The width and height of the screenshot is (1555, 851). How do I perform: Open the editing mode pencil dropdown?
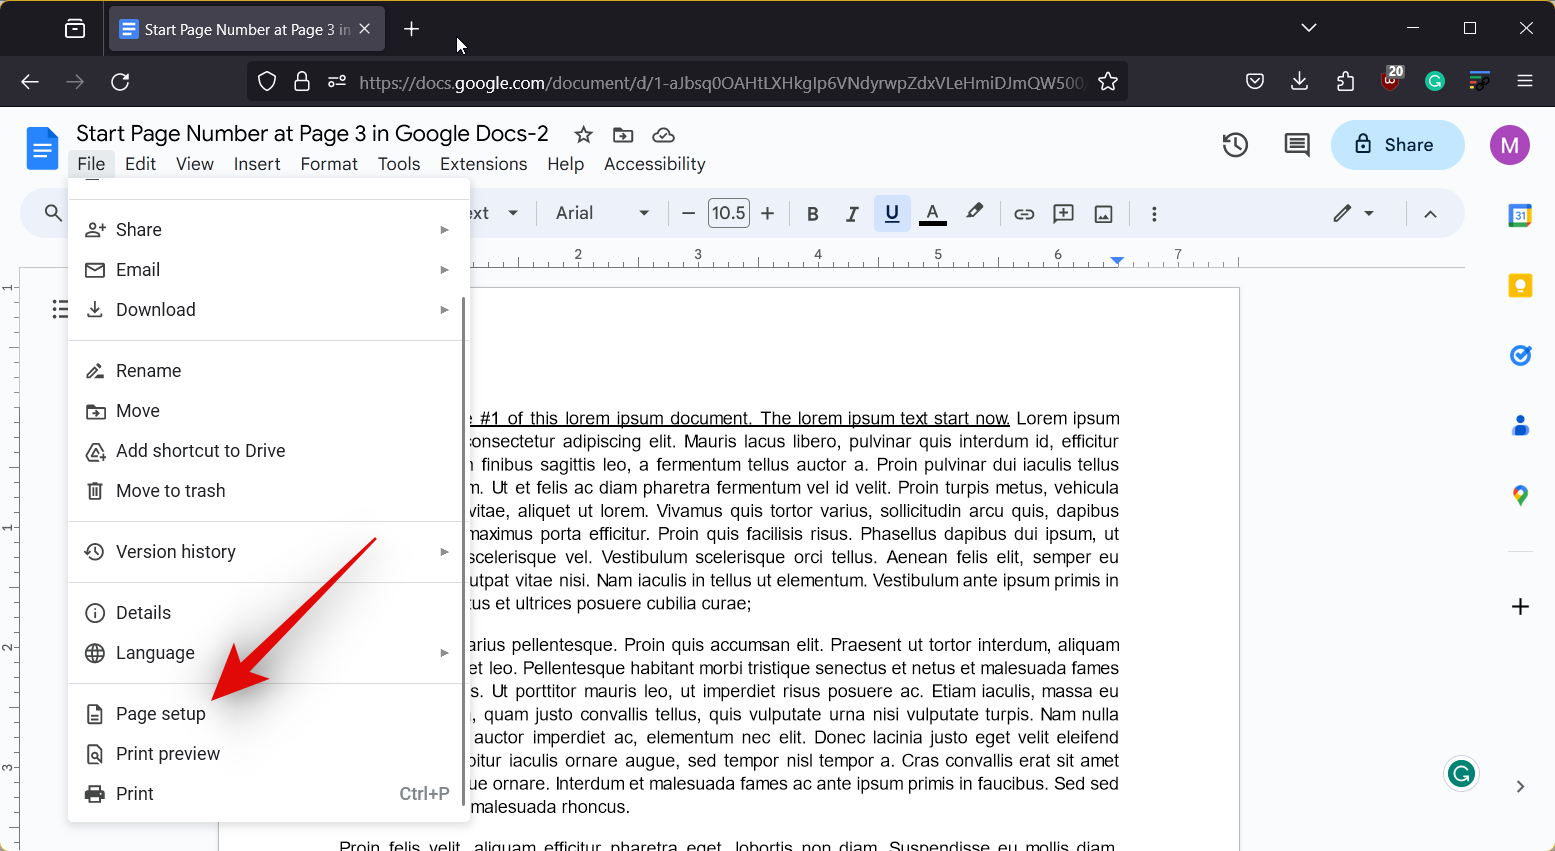1354,213
